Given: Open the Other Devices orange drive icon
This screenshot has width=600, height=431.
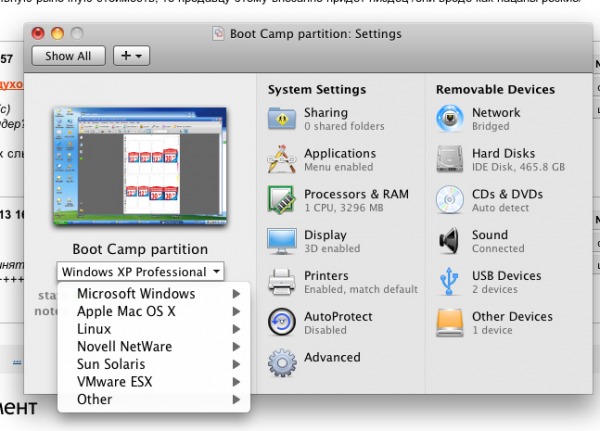Looking at the screenshot, I should point(450,323).
